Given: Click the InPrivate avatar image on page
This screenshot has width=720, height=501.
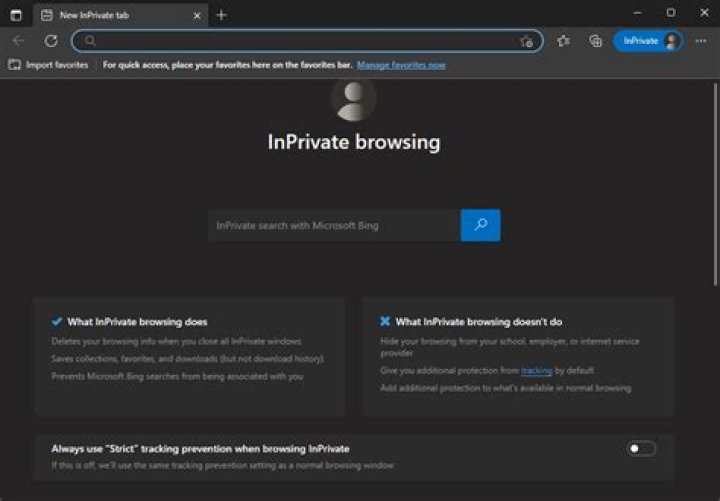Looking at the screenshot, I should pos(354,99).
